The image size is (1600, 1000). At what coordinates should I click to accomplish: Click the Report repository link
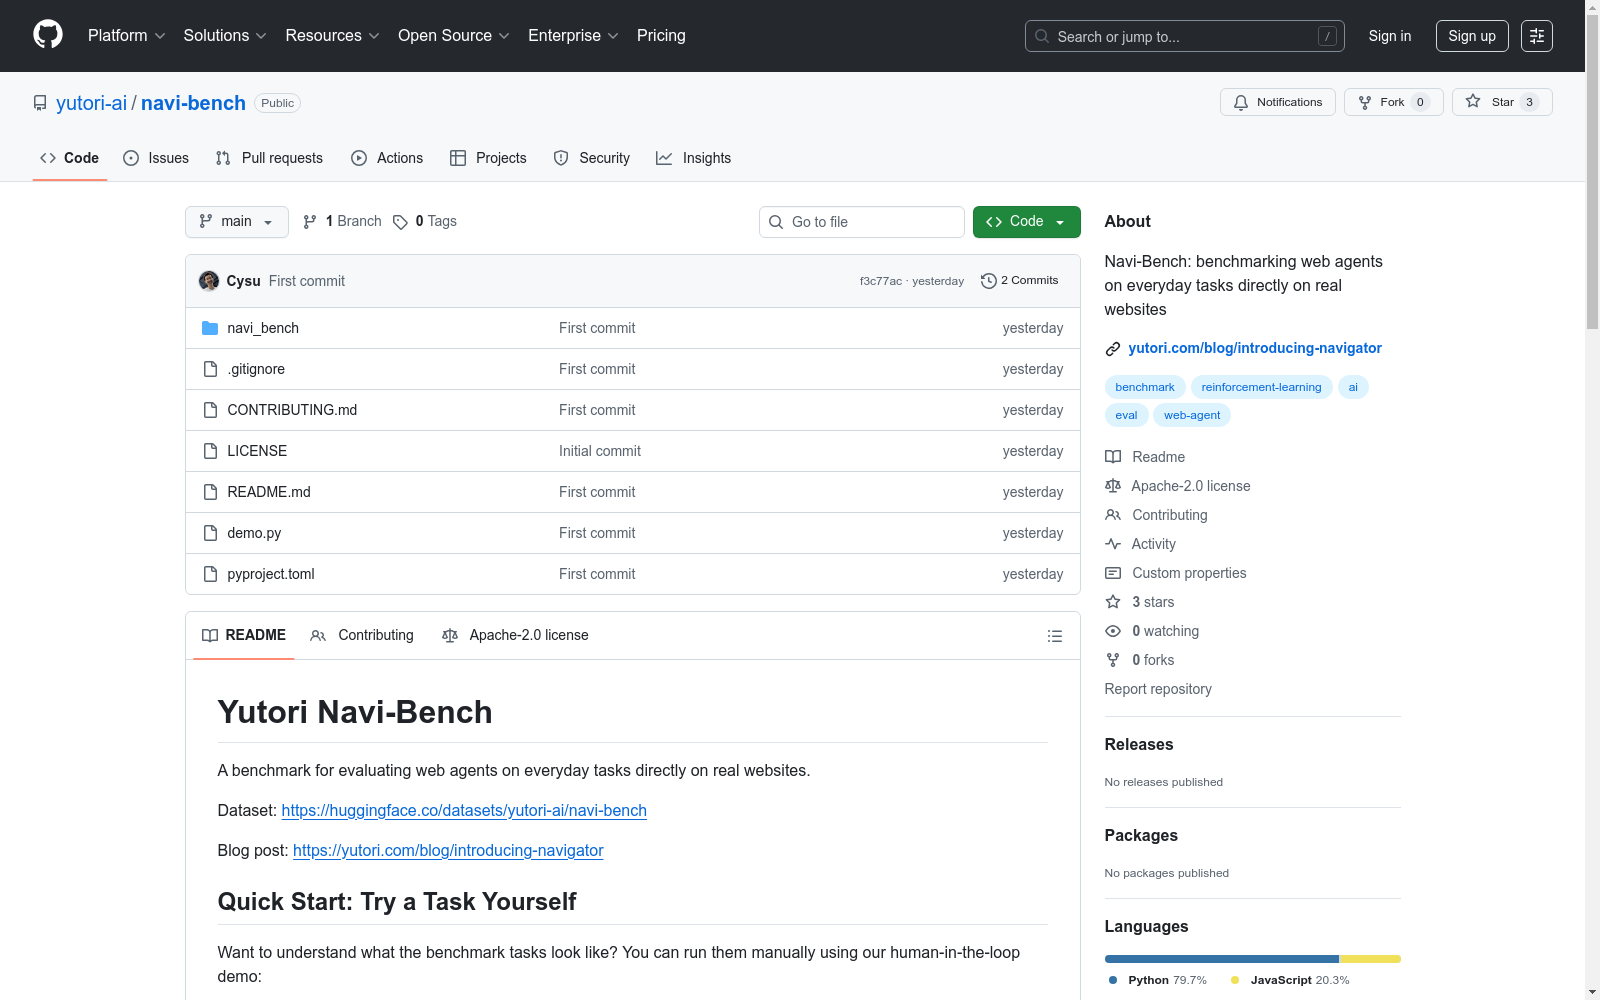[x=1158, y=689]
